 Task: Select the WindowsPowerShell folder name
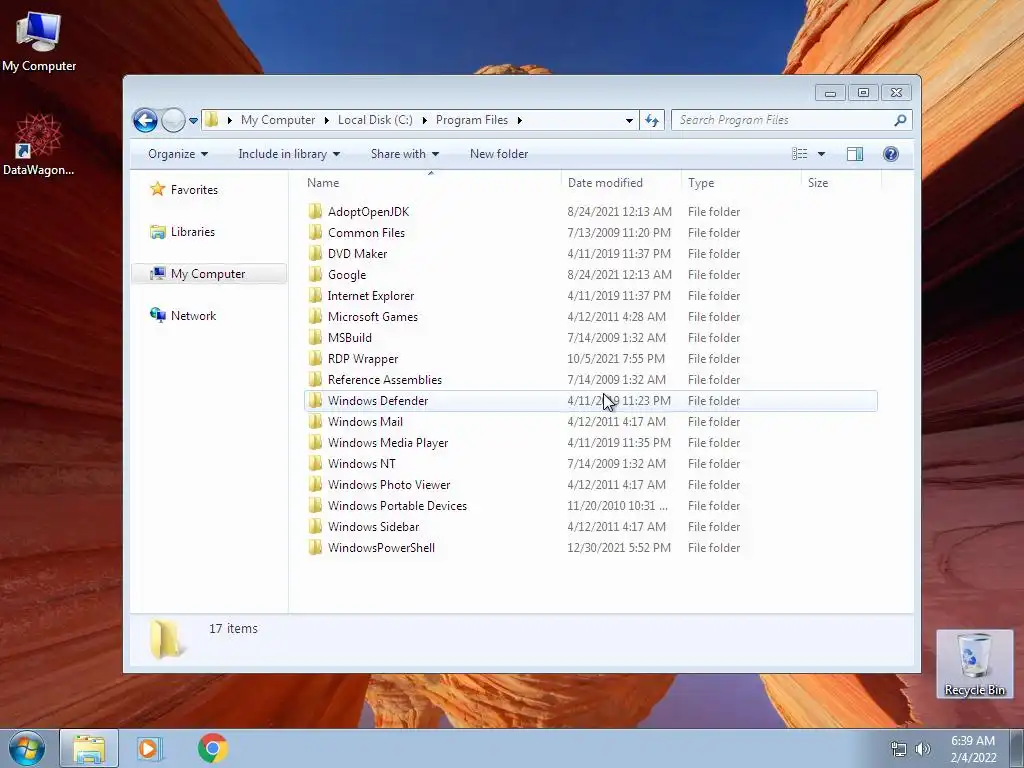coord(381,548)
